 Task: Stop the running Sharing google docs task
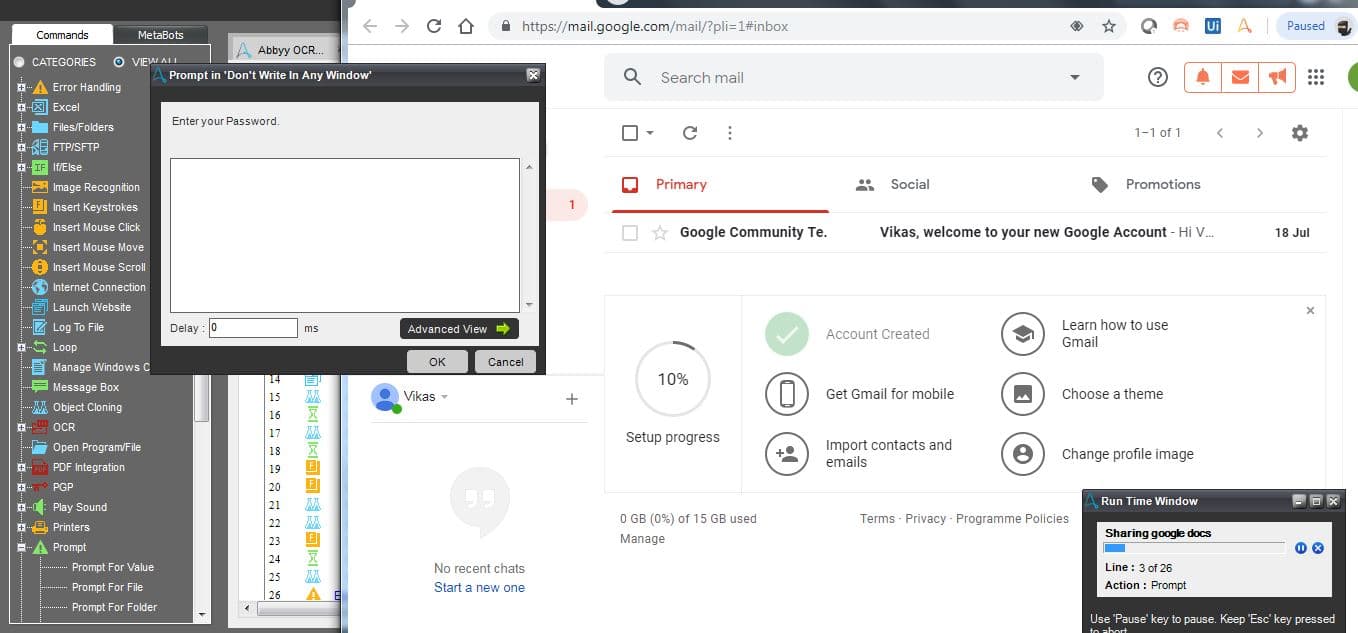pyautogui.click(x=1318, y=548)
